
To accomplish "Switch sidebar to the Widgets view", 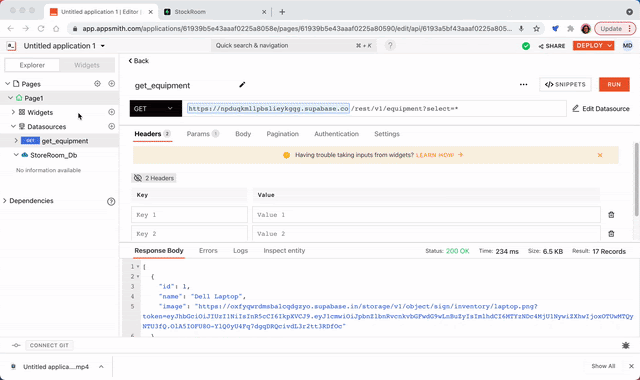I will tap(87, 65).
